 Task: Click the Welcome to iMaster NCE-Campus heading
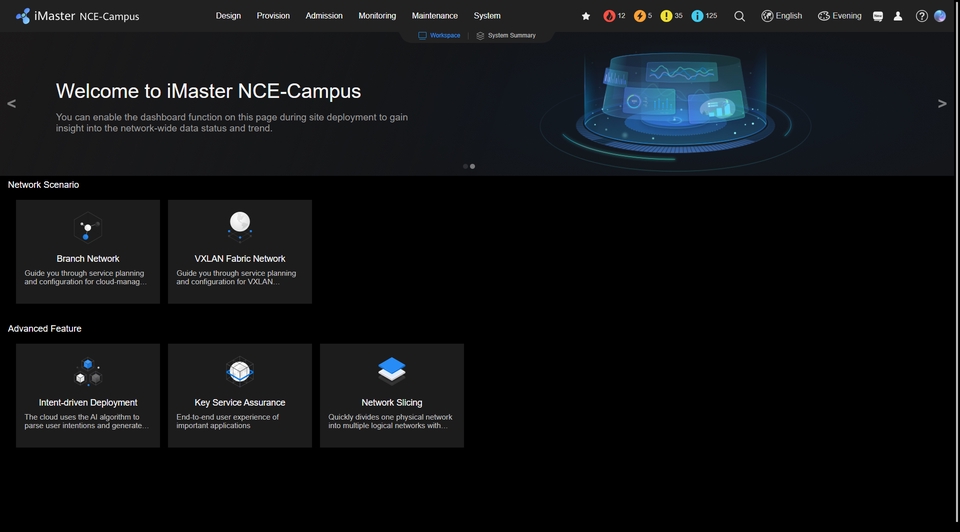[208, 91]
